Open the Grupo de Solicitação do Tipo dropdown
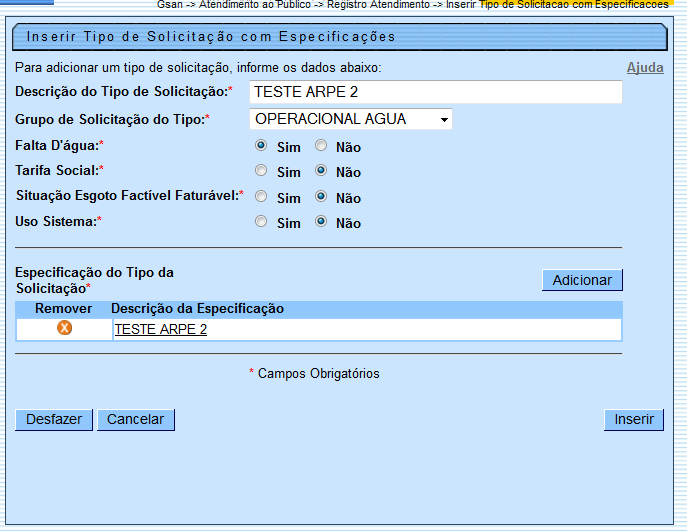The image size is (687, 532). point(350,120)
